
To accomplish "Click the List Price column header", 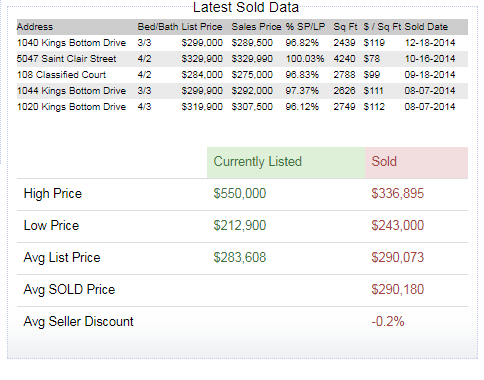I will [202, 27].
